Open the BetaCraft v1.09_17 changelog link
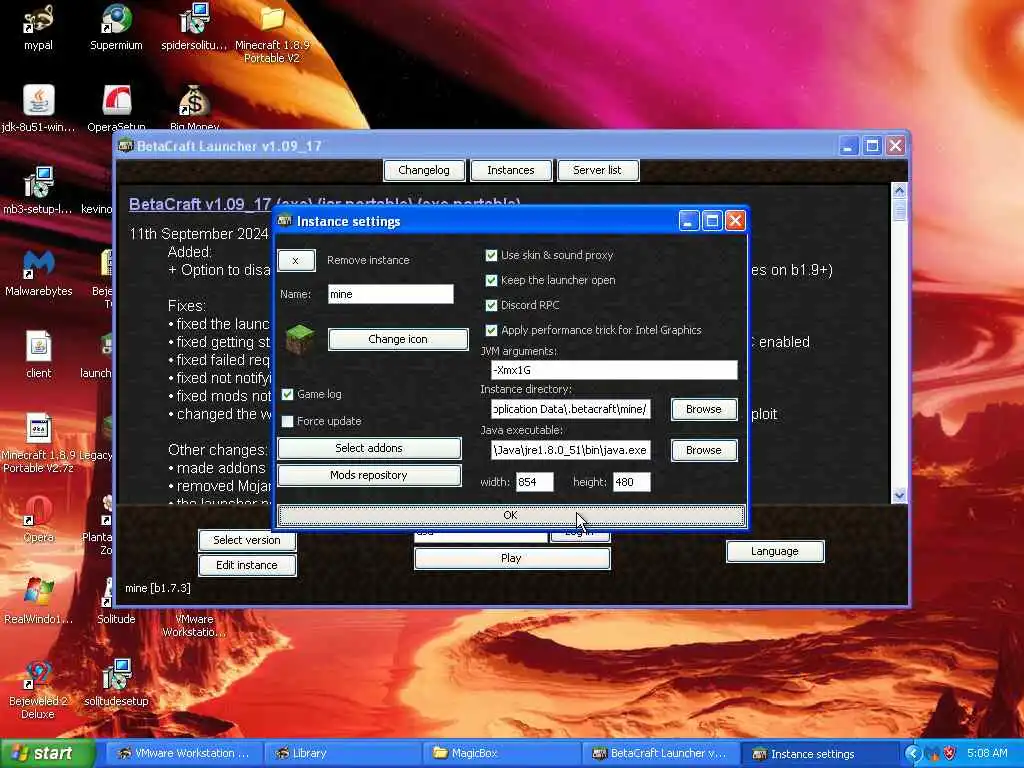 pyautogui.click(x=200, y=204)
